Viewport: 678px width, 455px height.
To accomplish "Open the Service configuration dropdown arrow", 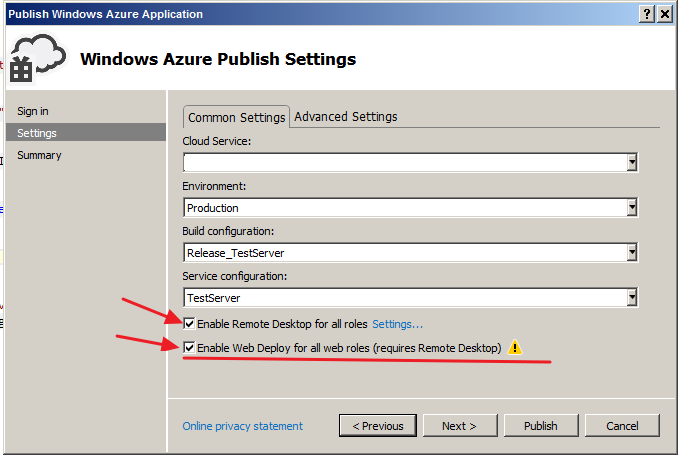I will [632, 298].
